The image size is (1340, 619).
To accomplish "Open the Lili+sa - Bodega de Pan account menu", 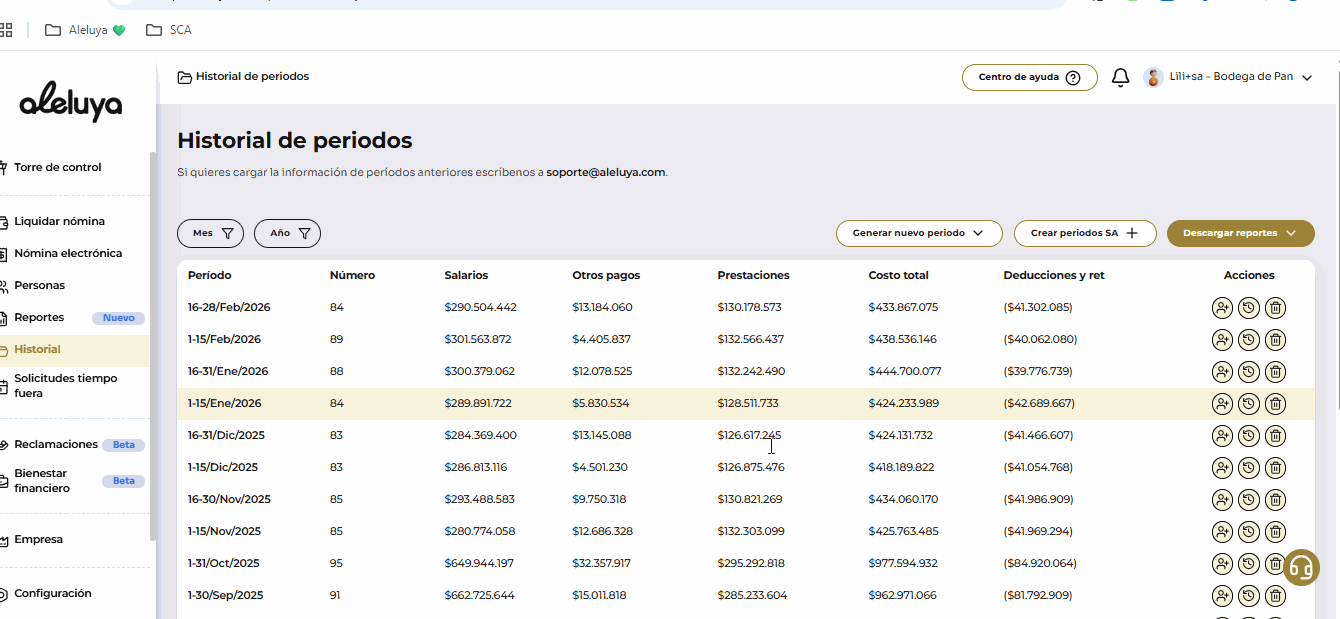I will click(1230, 77).
